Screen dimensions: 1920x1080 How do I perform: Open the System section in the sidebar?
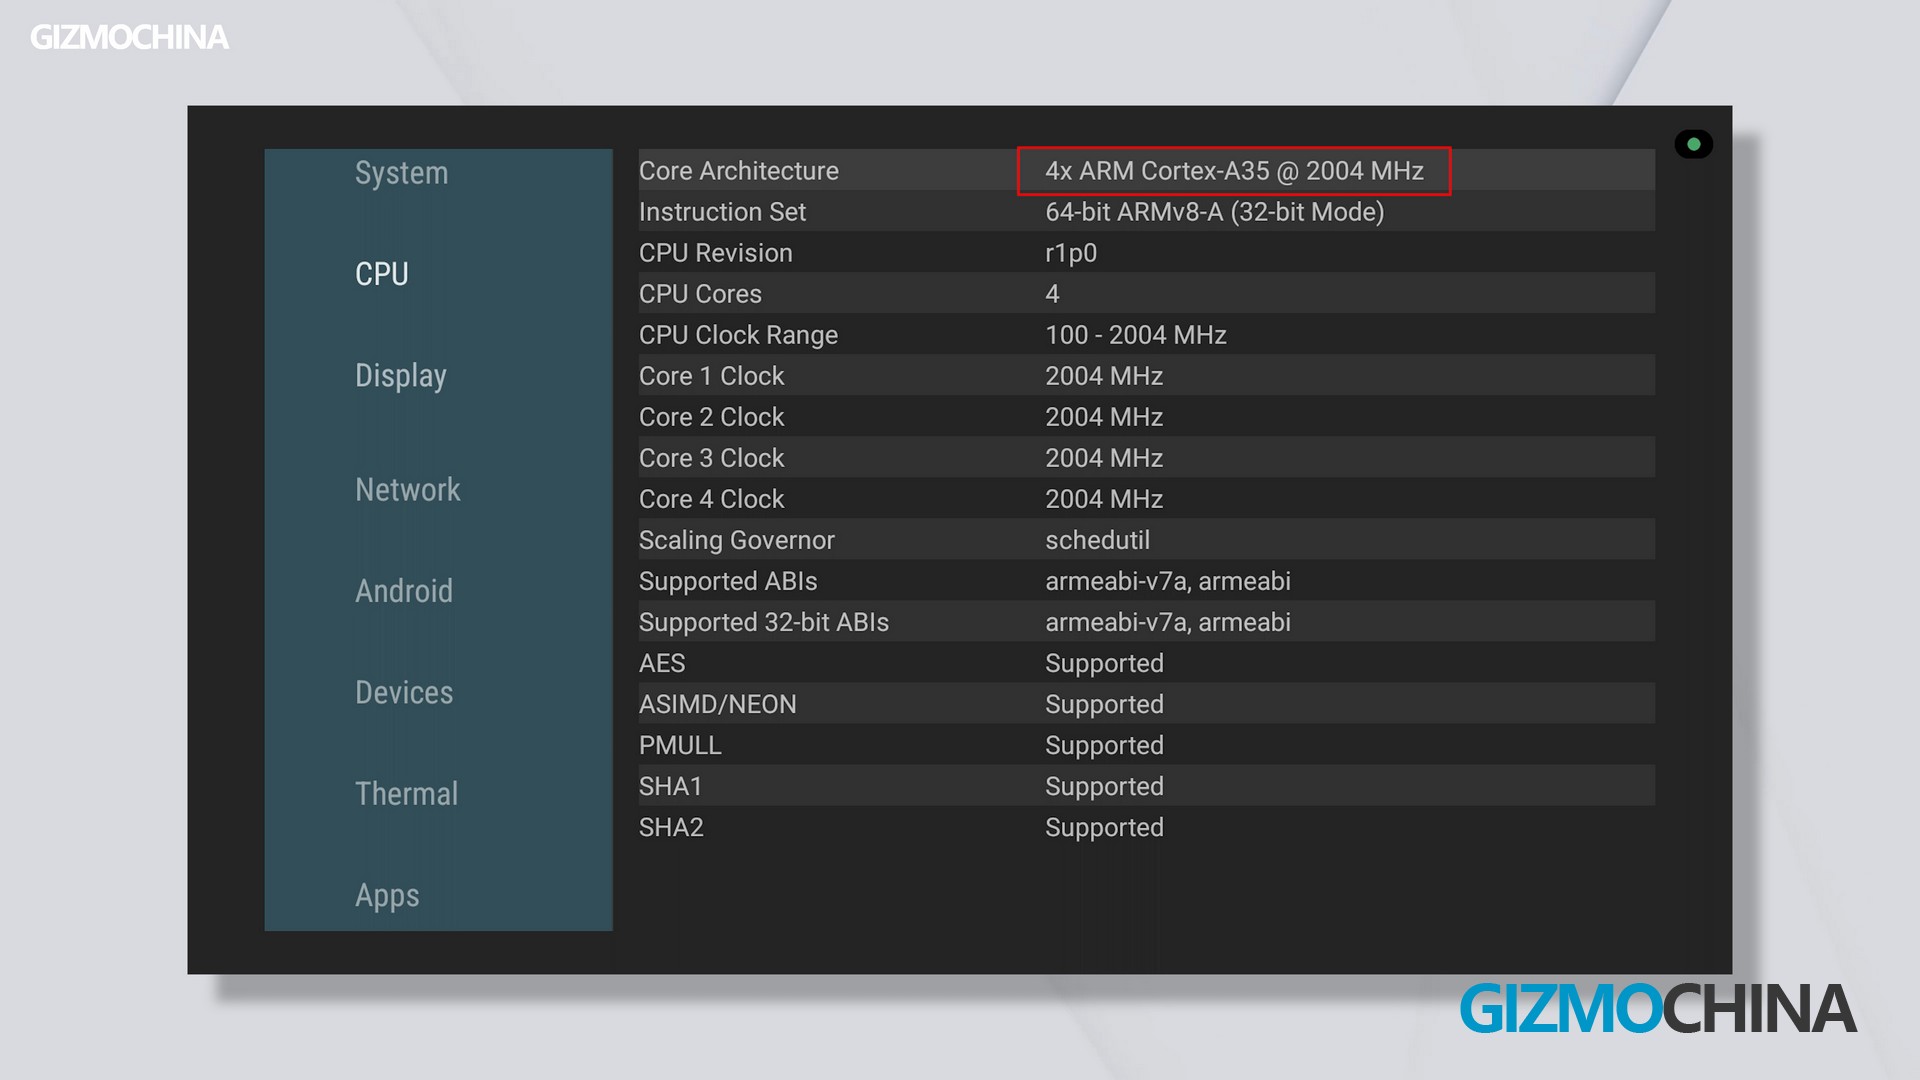[x=401, y=173]
